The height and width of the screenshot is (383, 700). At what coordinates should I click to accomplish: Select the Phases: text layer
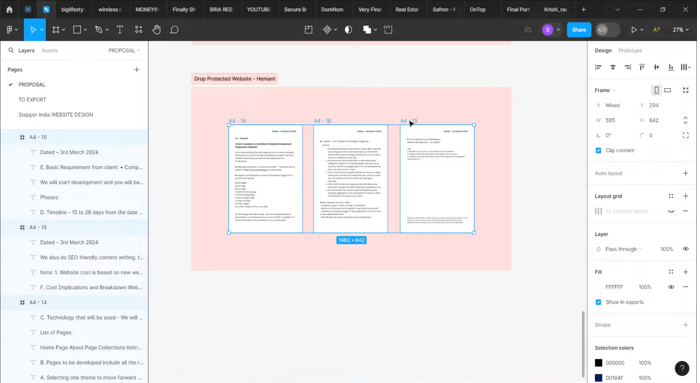50,197
